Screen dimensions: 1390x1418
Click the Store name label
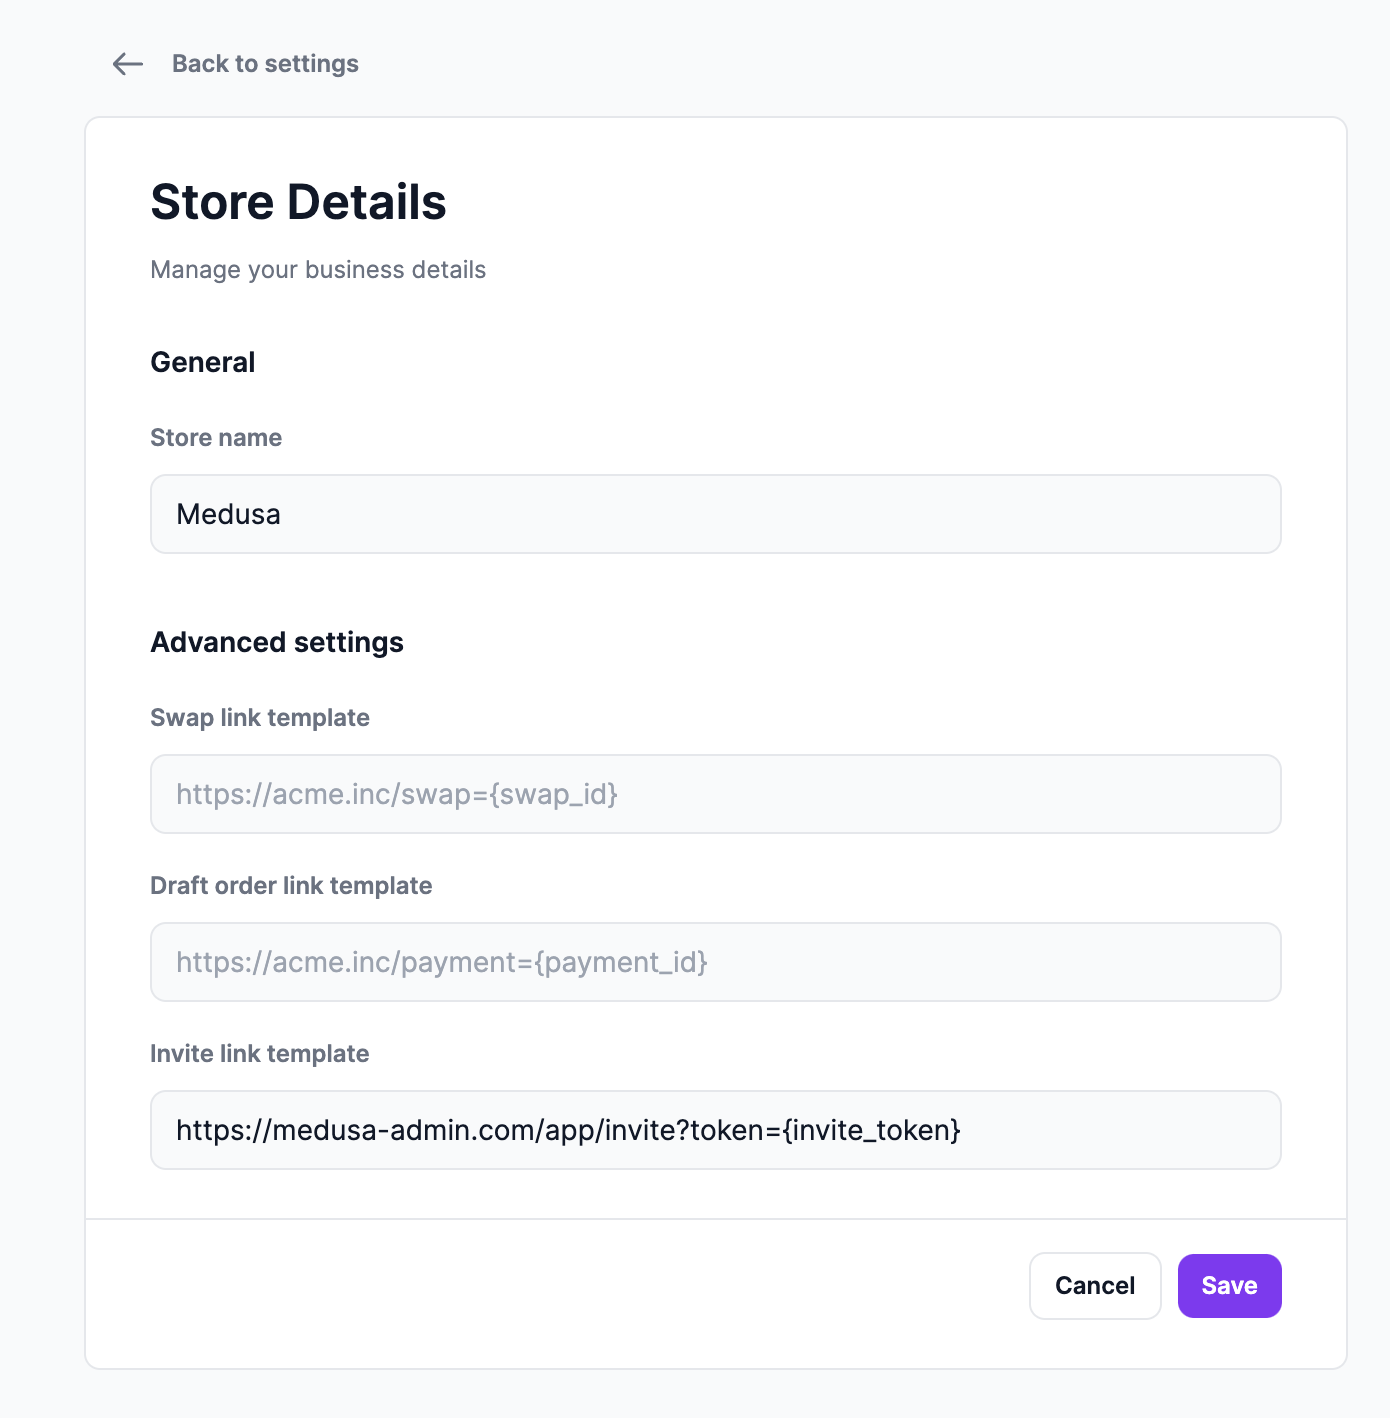[215, 437]
